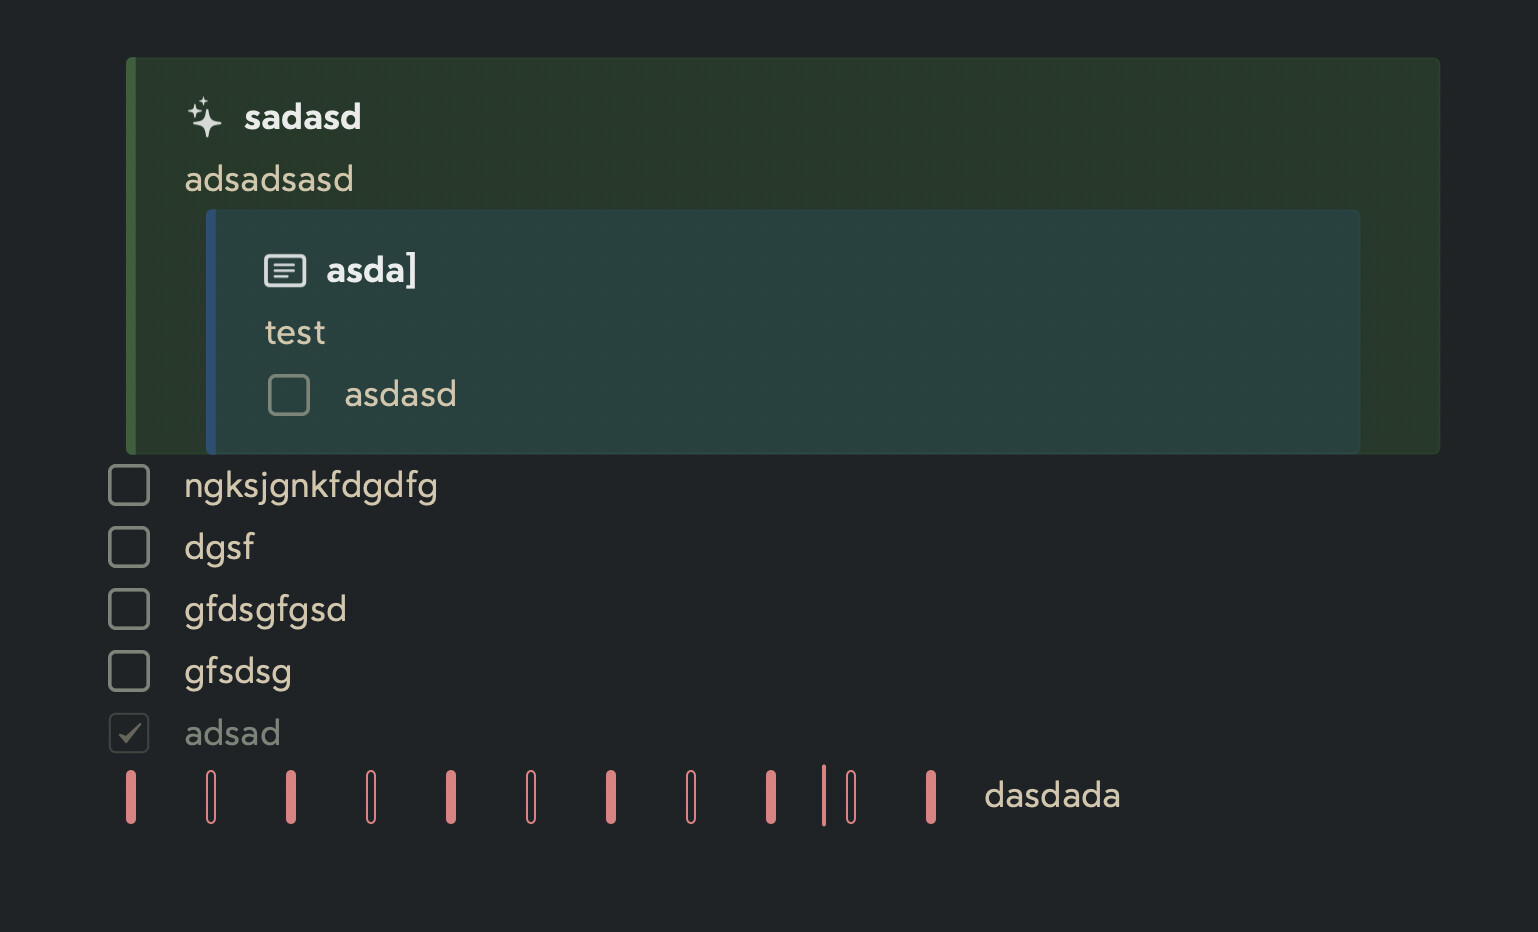Click the greyed-out "adsad" task text
The width and height of the screenshot is (1538, 932).
pos(232,733)
